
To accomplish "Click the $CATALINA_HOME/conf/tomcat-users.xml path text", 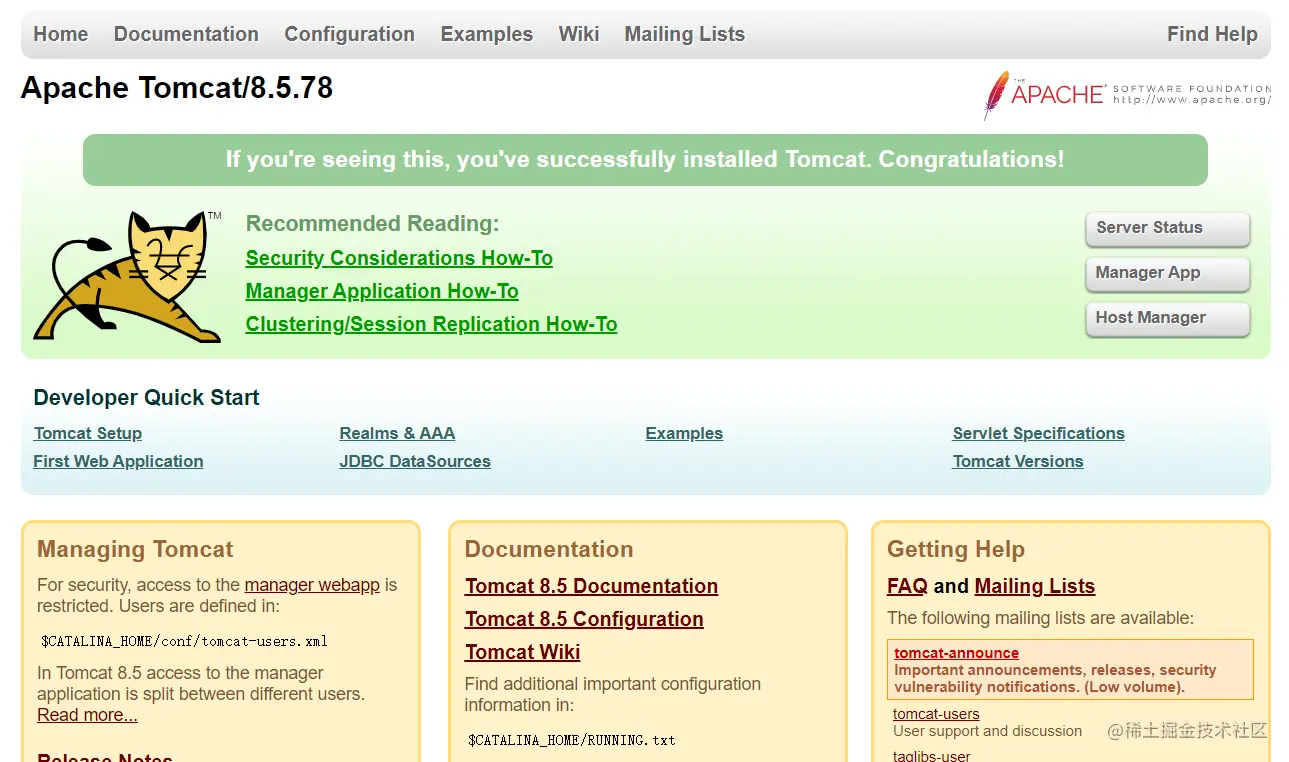I will pyautogui.click(x=184, y=641).
